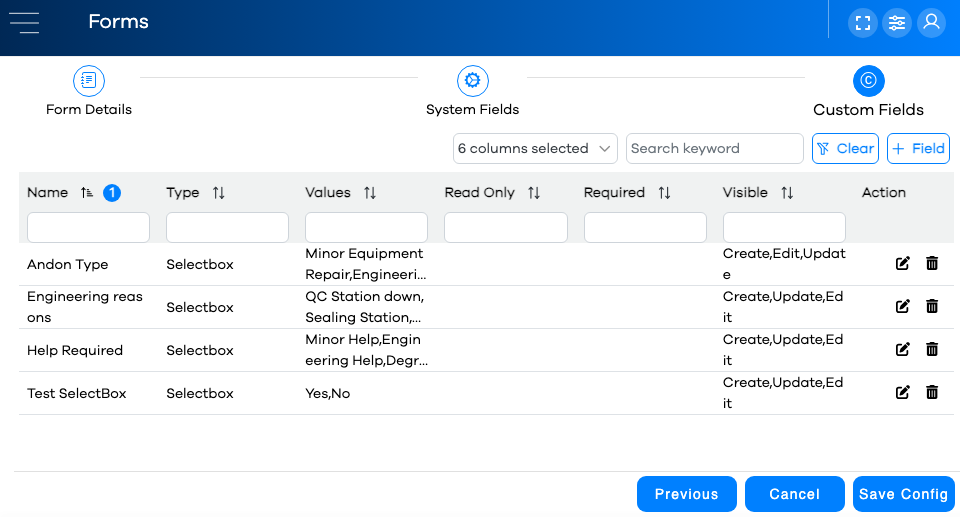Viewport: 960px width, 517px height.
Task: Sort by Visible column
Action: (787, 193)
